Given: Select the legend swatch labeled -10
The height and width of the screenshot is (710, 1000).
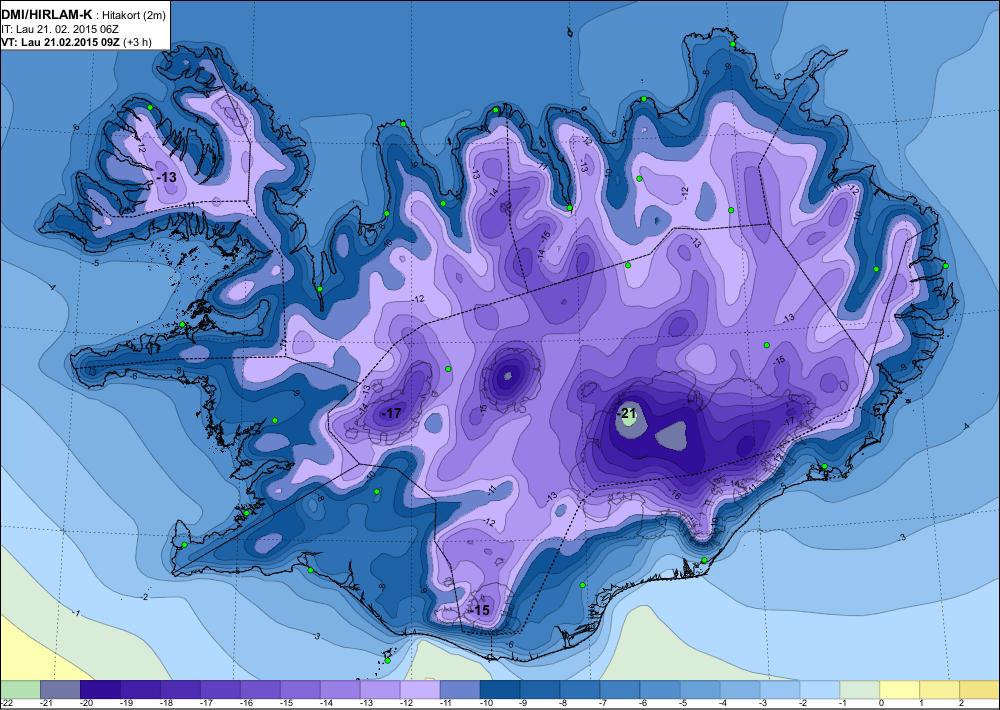Looking at the screenshot, I should click(x=500, y=689).
